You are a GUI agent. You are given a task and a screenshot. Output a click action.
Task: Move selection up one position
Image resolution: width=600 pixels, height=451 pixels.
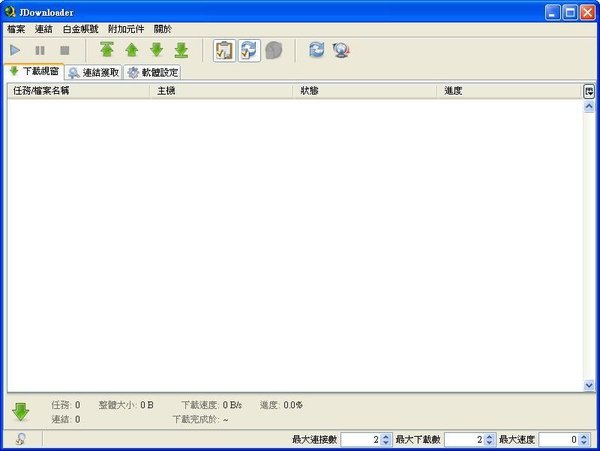point(132,50)
